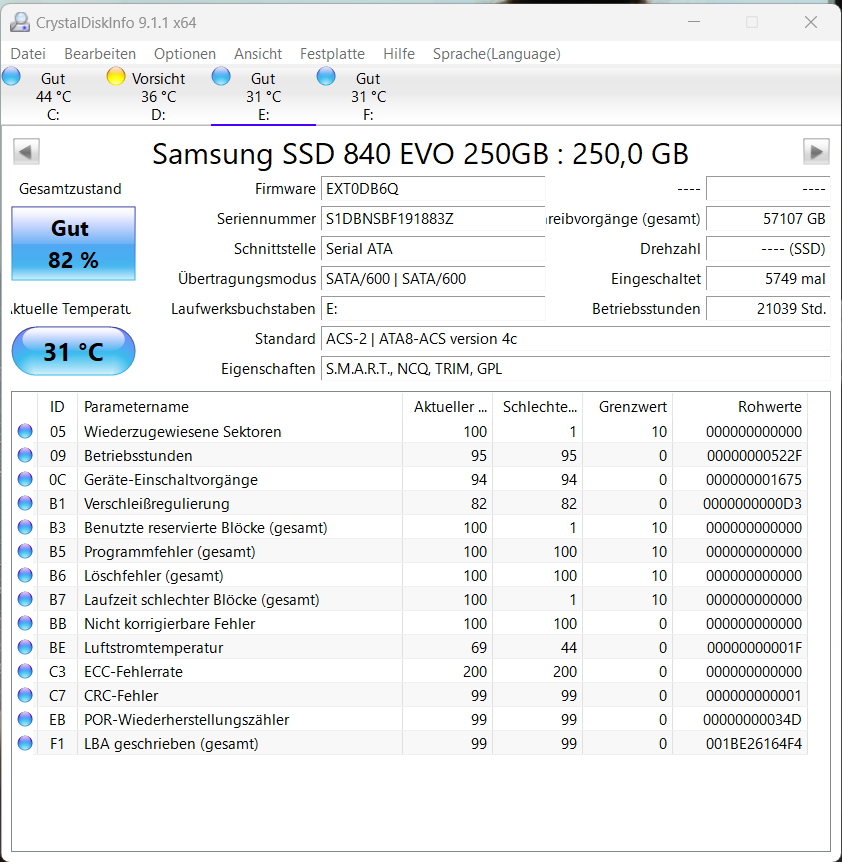Click raw value 00000000522F

754,456
